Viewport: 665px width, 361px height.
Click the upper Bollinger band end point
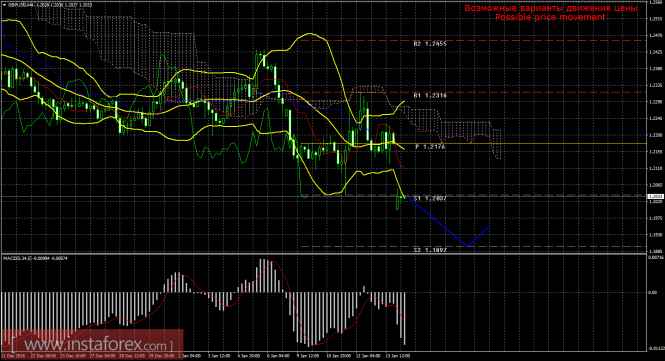pos(405,101)
